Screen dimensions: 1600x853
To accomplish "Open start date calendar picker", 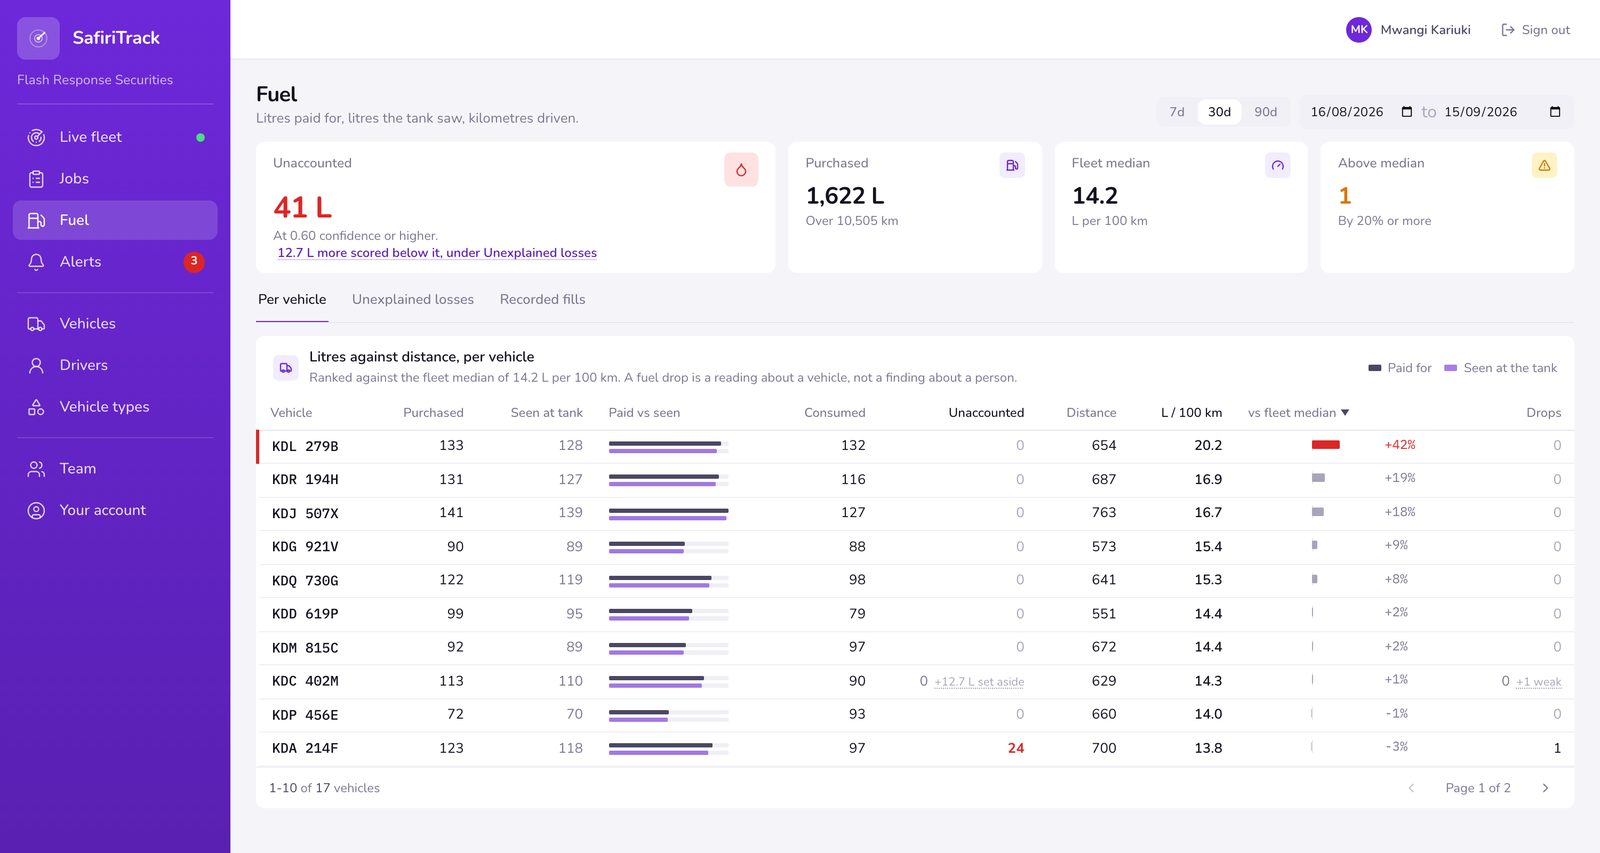I will coord(1407,112).
